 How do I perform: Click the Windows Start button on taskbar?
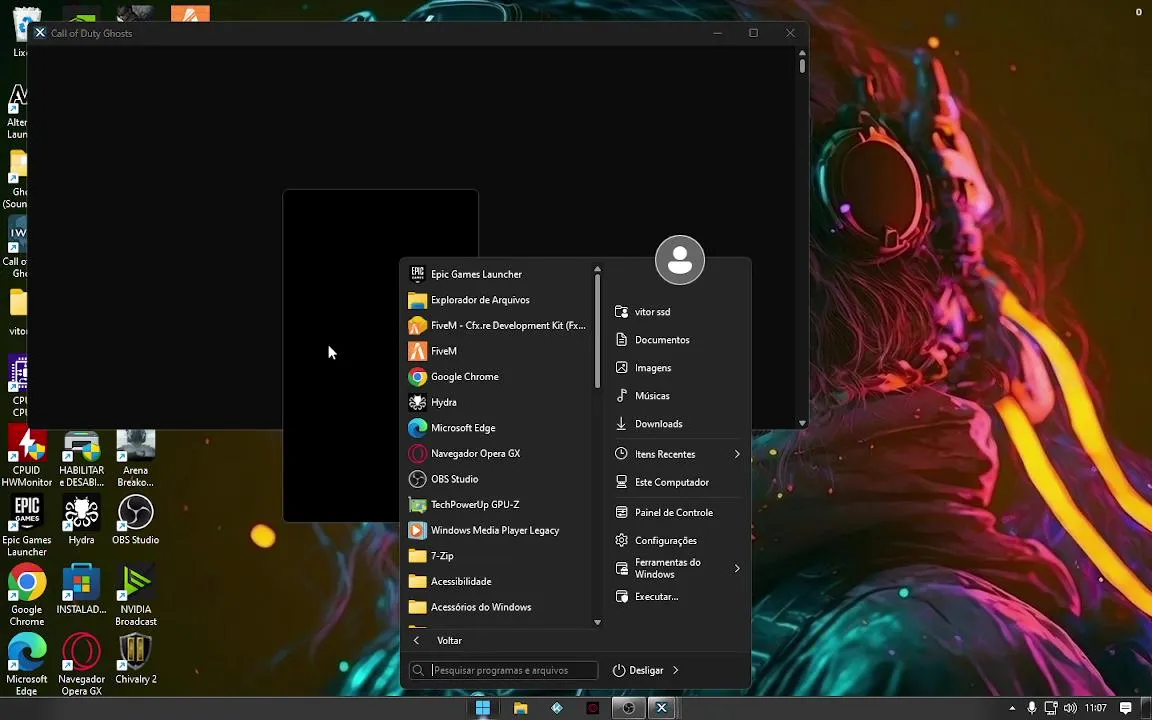tap(483, 708)
